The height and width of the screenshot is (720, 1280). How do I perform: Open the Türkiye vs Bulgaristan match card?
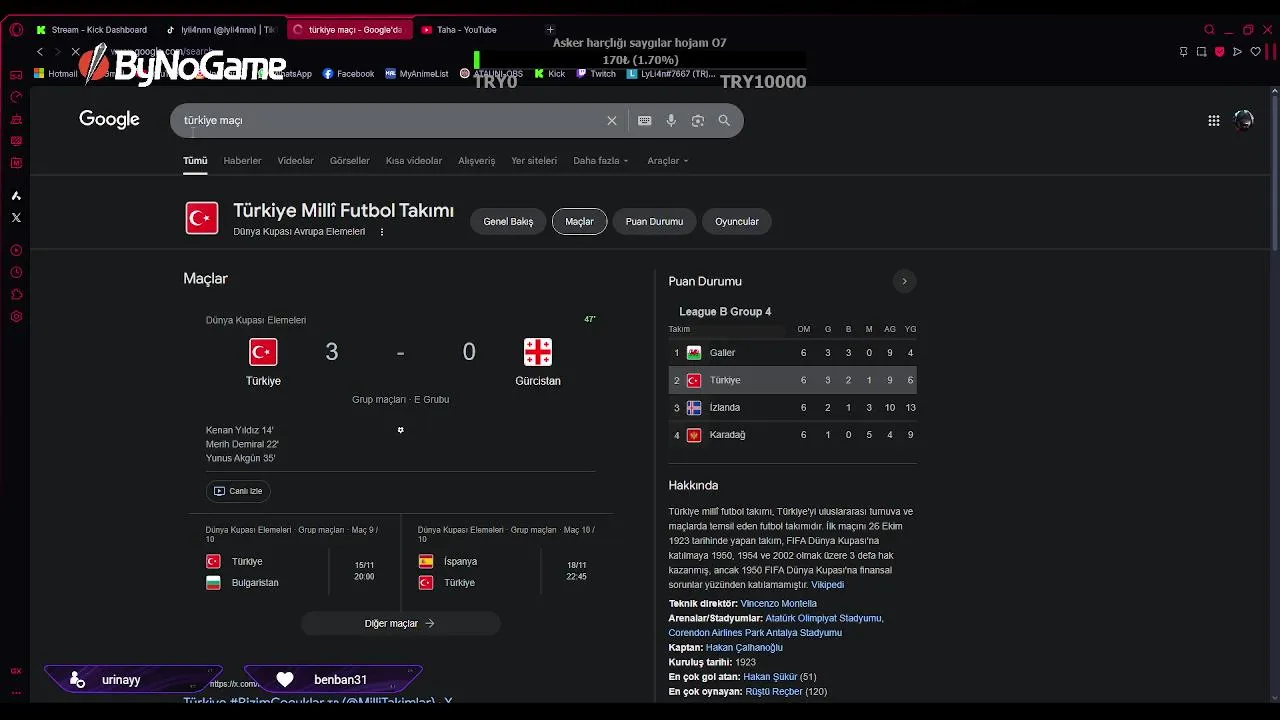pos(293,562)
